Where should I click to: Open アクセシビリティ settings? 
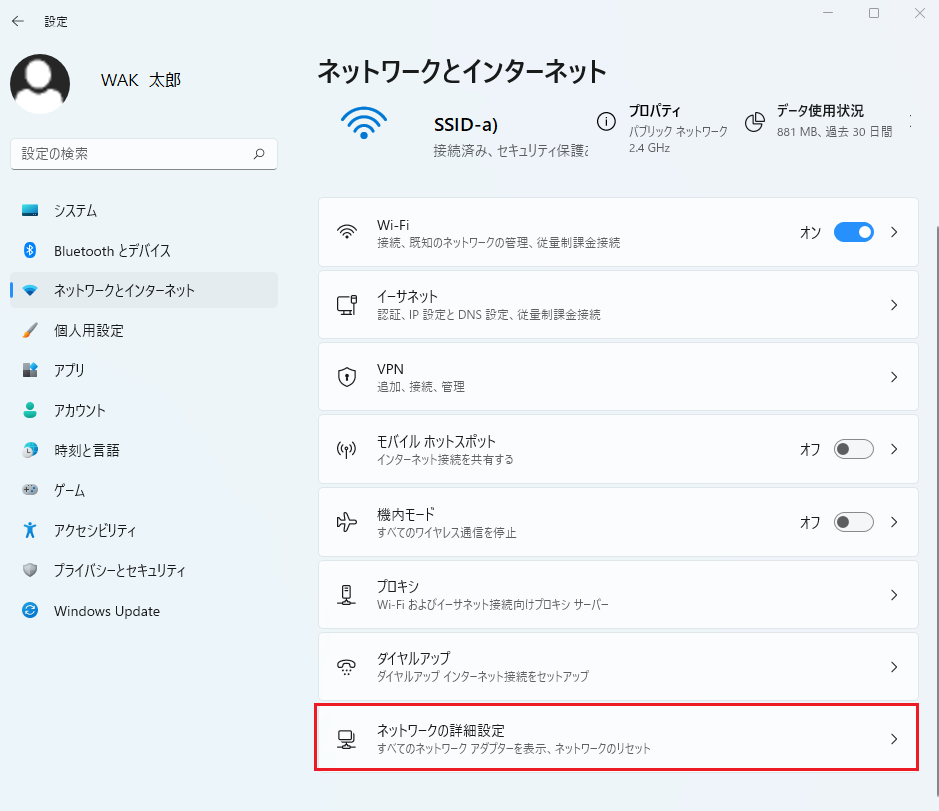(144, 530)
